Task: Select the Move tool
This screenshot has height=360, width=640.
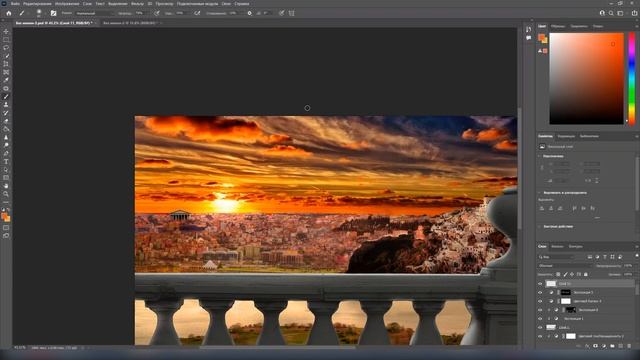Action: tap(6, 31)
